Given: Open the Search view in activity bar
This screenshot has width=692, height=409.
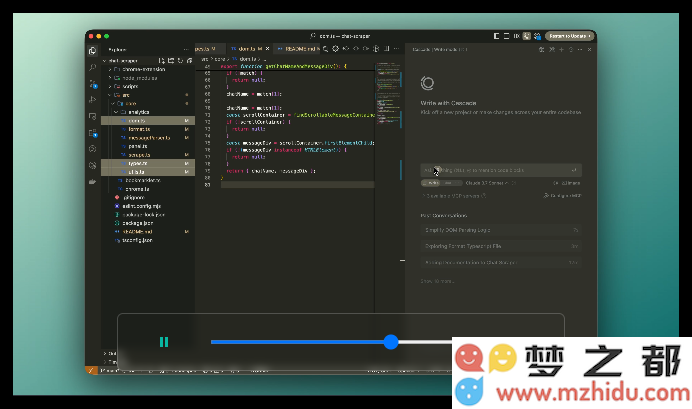Looking at the screenshot, I should coord(93,68).
